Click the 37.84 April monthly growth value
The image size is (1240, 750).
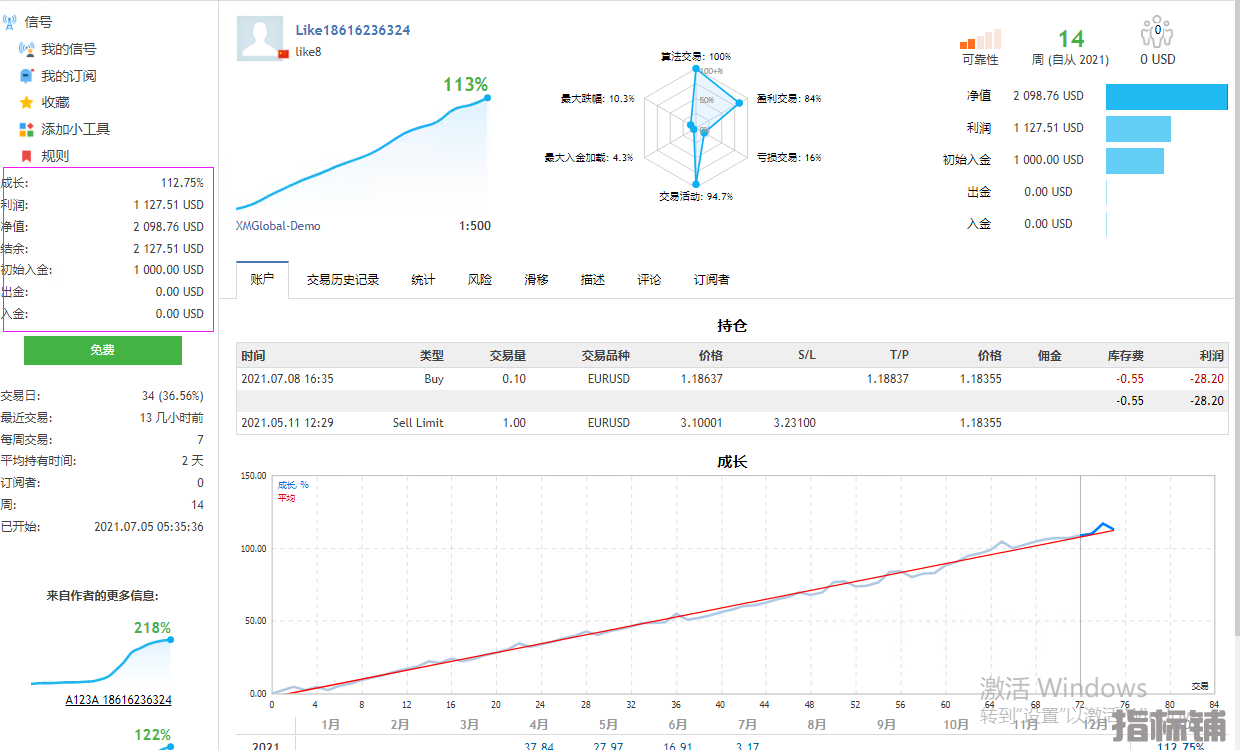(x=539, y=745)
